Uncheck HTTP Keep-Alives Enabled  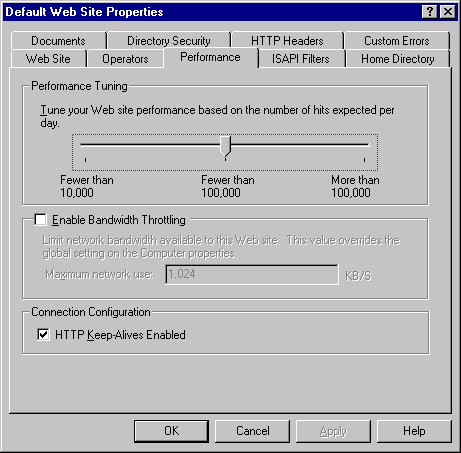pos(43,334)
